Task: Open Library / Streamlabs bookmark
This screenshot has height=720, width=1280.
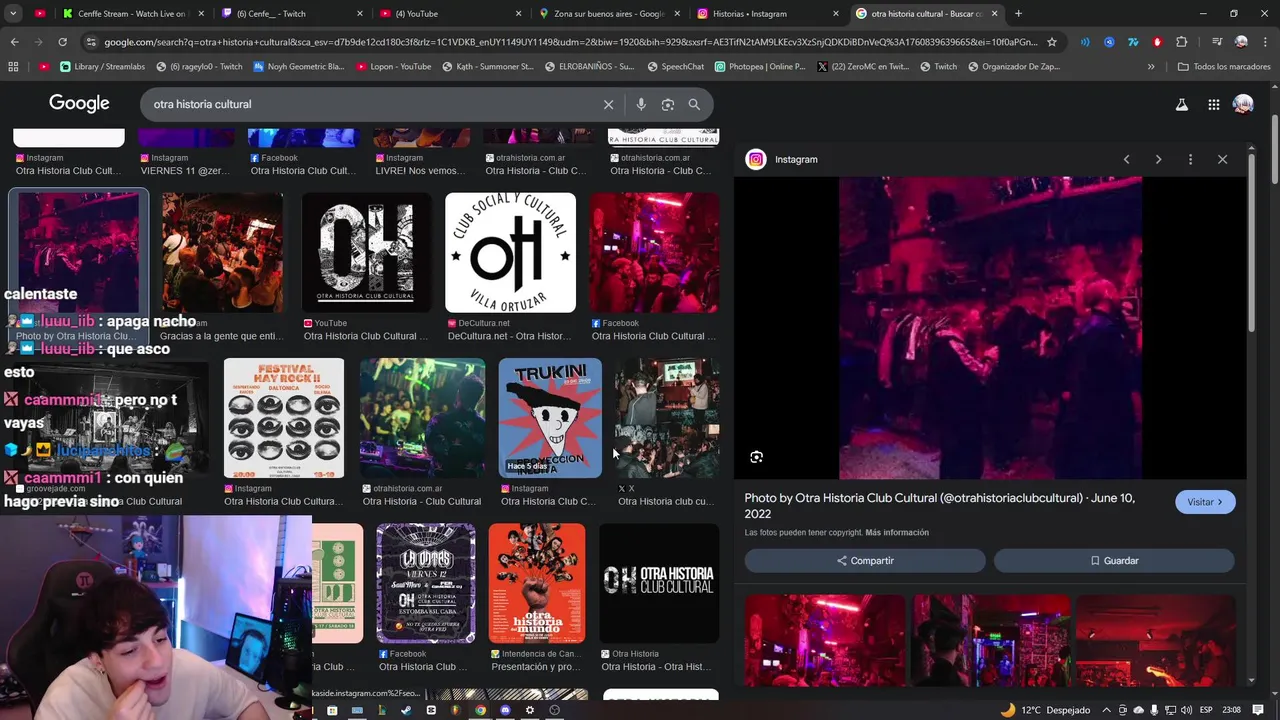Action: 102,66
